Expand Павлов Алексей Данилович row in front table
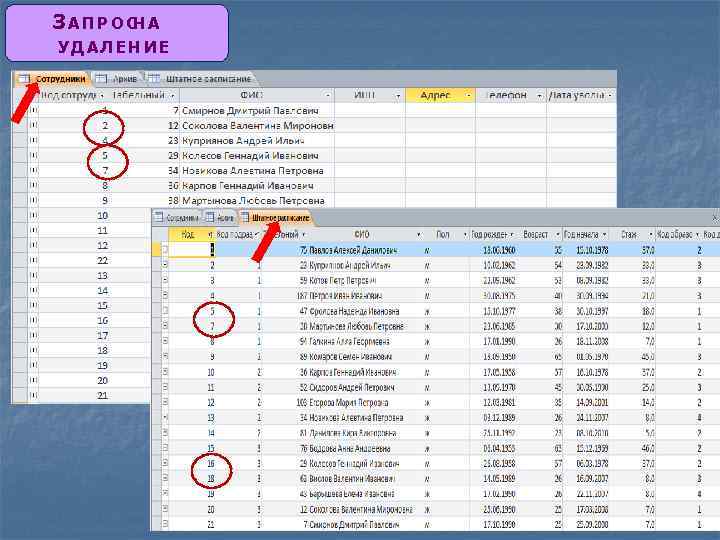The image size is (720, 540). pyautogui.click(x=165, y=250)
